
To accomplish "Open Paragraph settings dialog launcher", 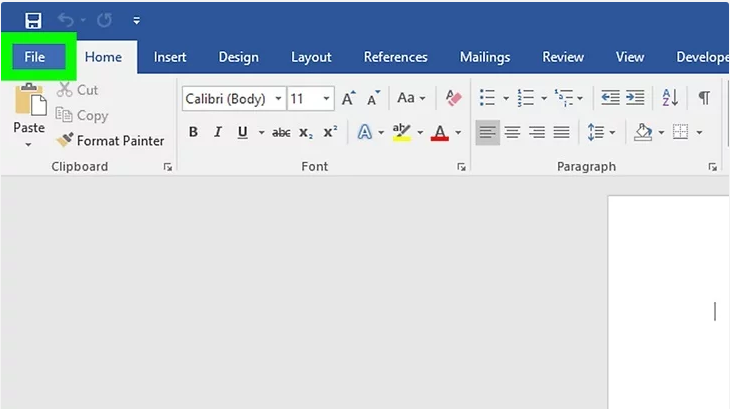I will [712, 167].
